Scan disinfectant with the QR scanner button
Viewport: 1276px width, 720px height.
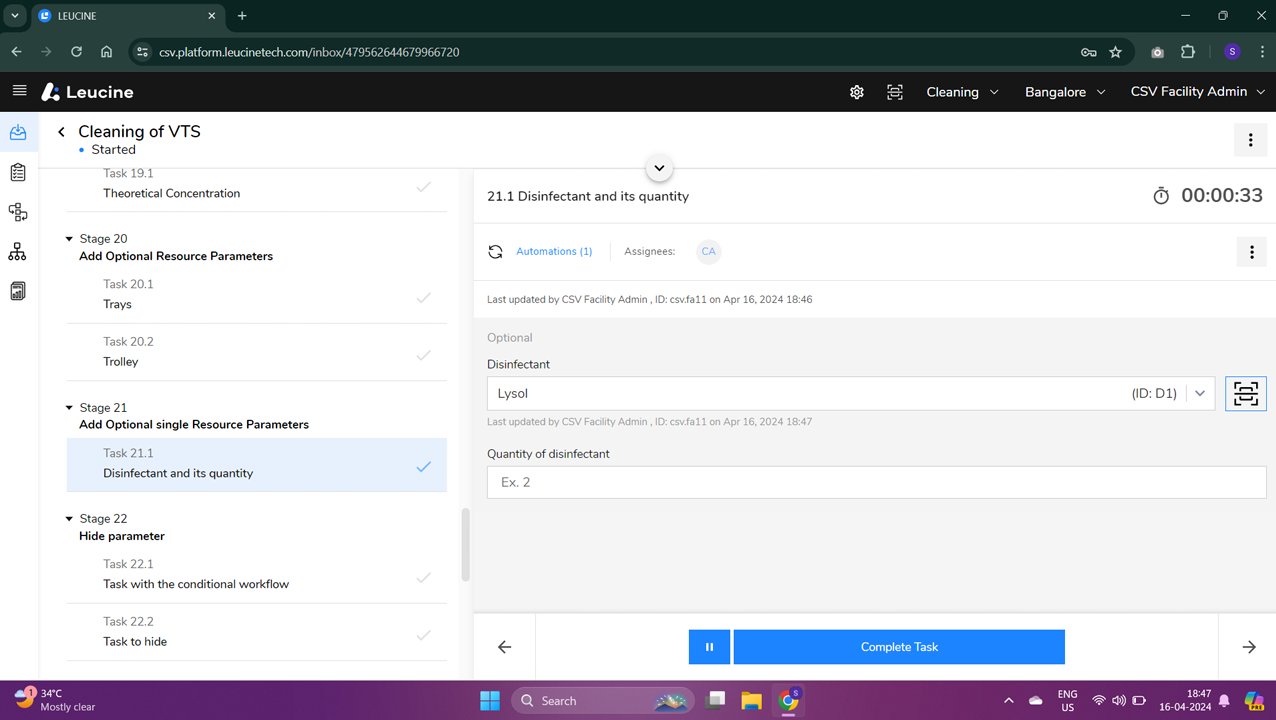(1246, 394)
